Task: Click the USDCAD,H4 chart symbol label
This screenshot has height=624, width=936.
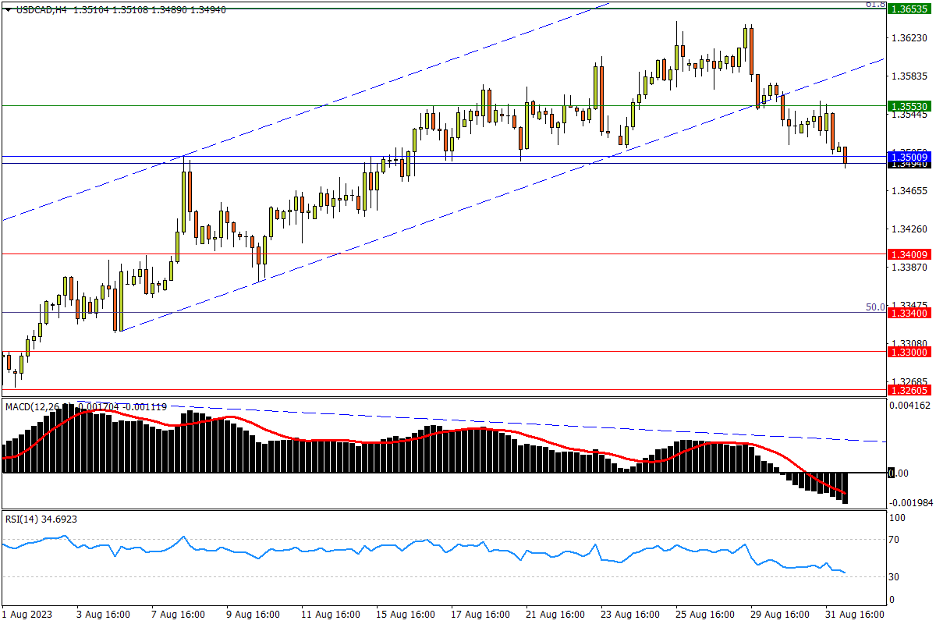Action: pyautogui.click(x=42, y=9)
